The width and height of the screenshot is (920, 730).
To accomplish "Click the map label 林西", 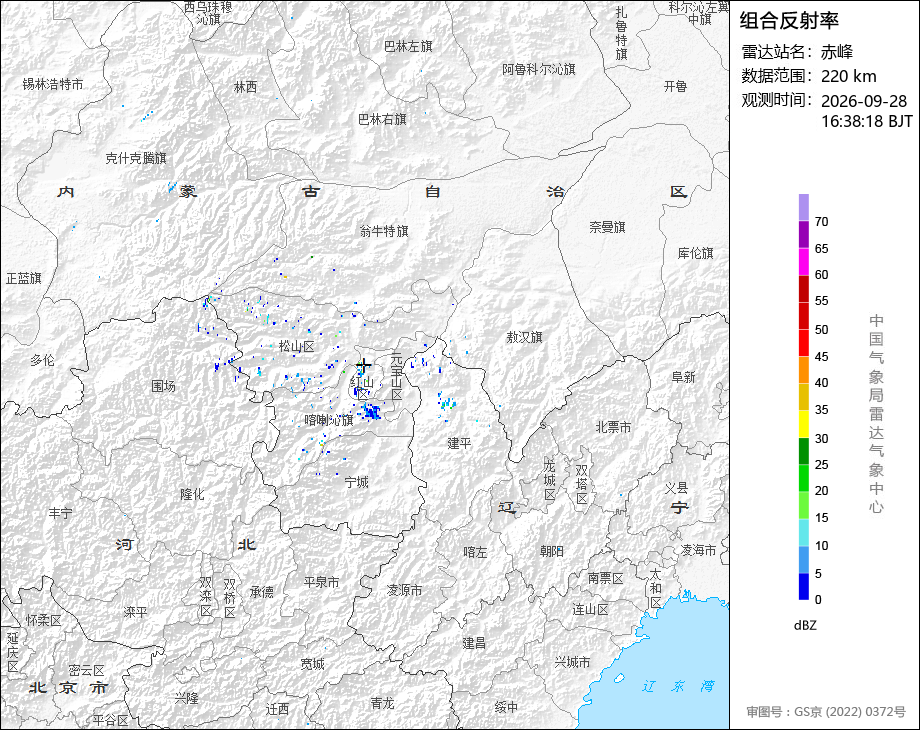I will (245, 87).
